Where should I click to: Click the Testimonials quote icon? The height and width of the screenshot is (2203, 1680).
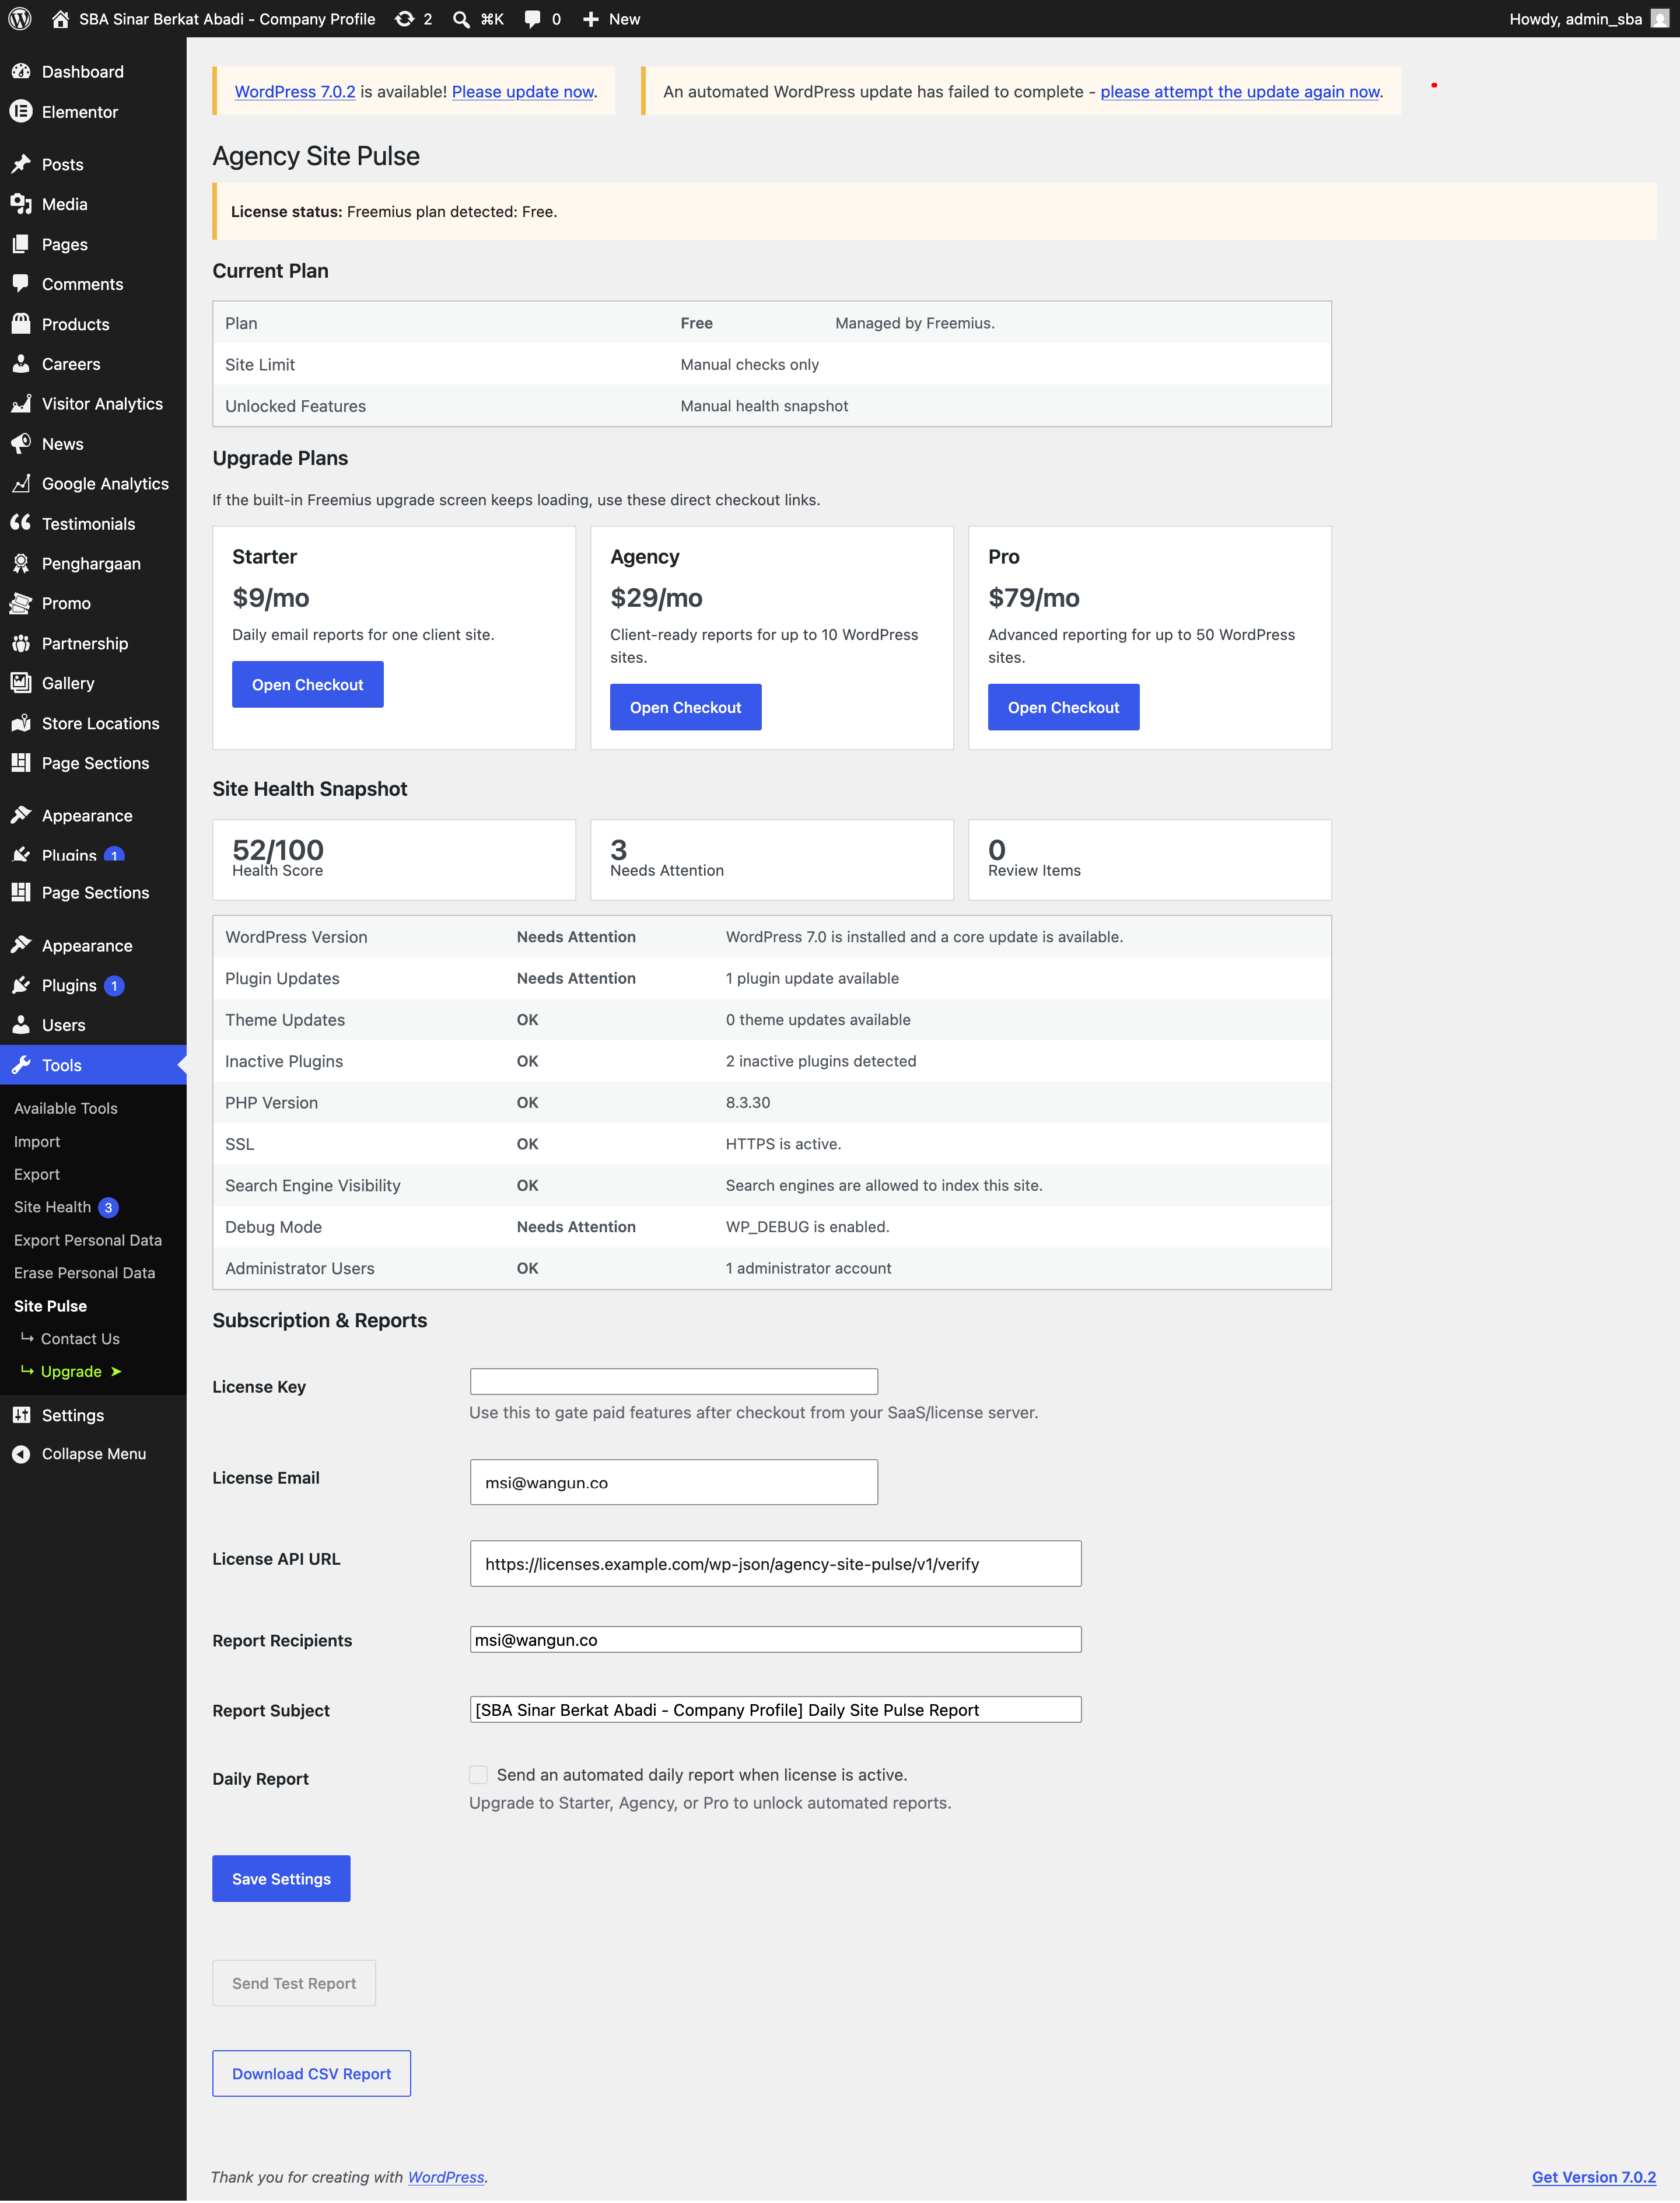pyautogui.click(x=21, y=523)
